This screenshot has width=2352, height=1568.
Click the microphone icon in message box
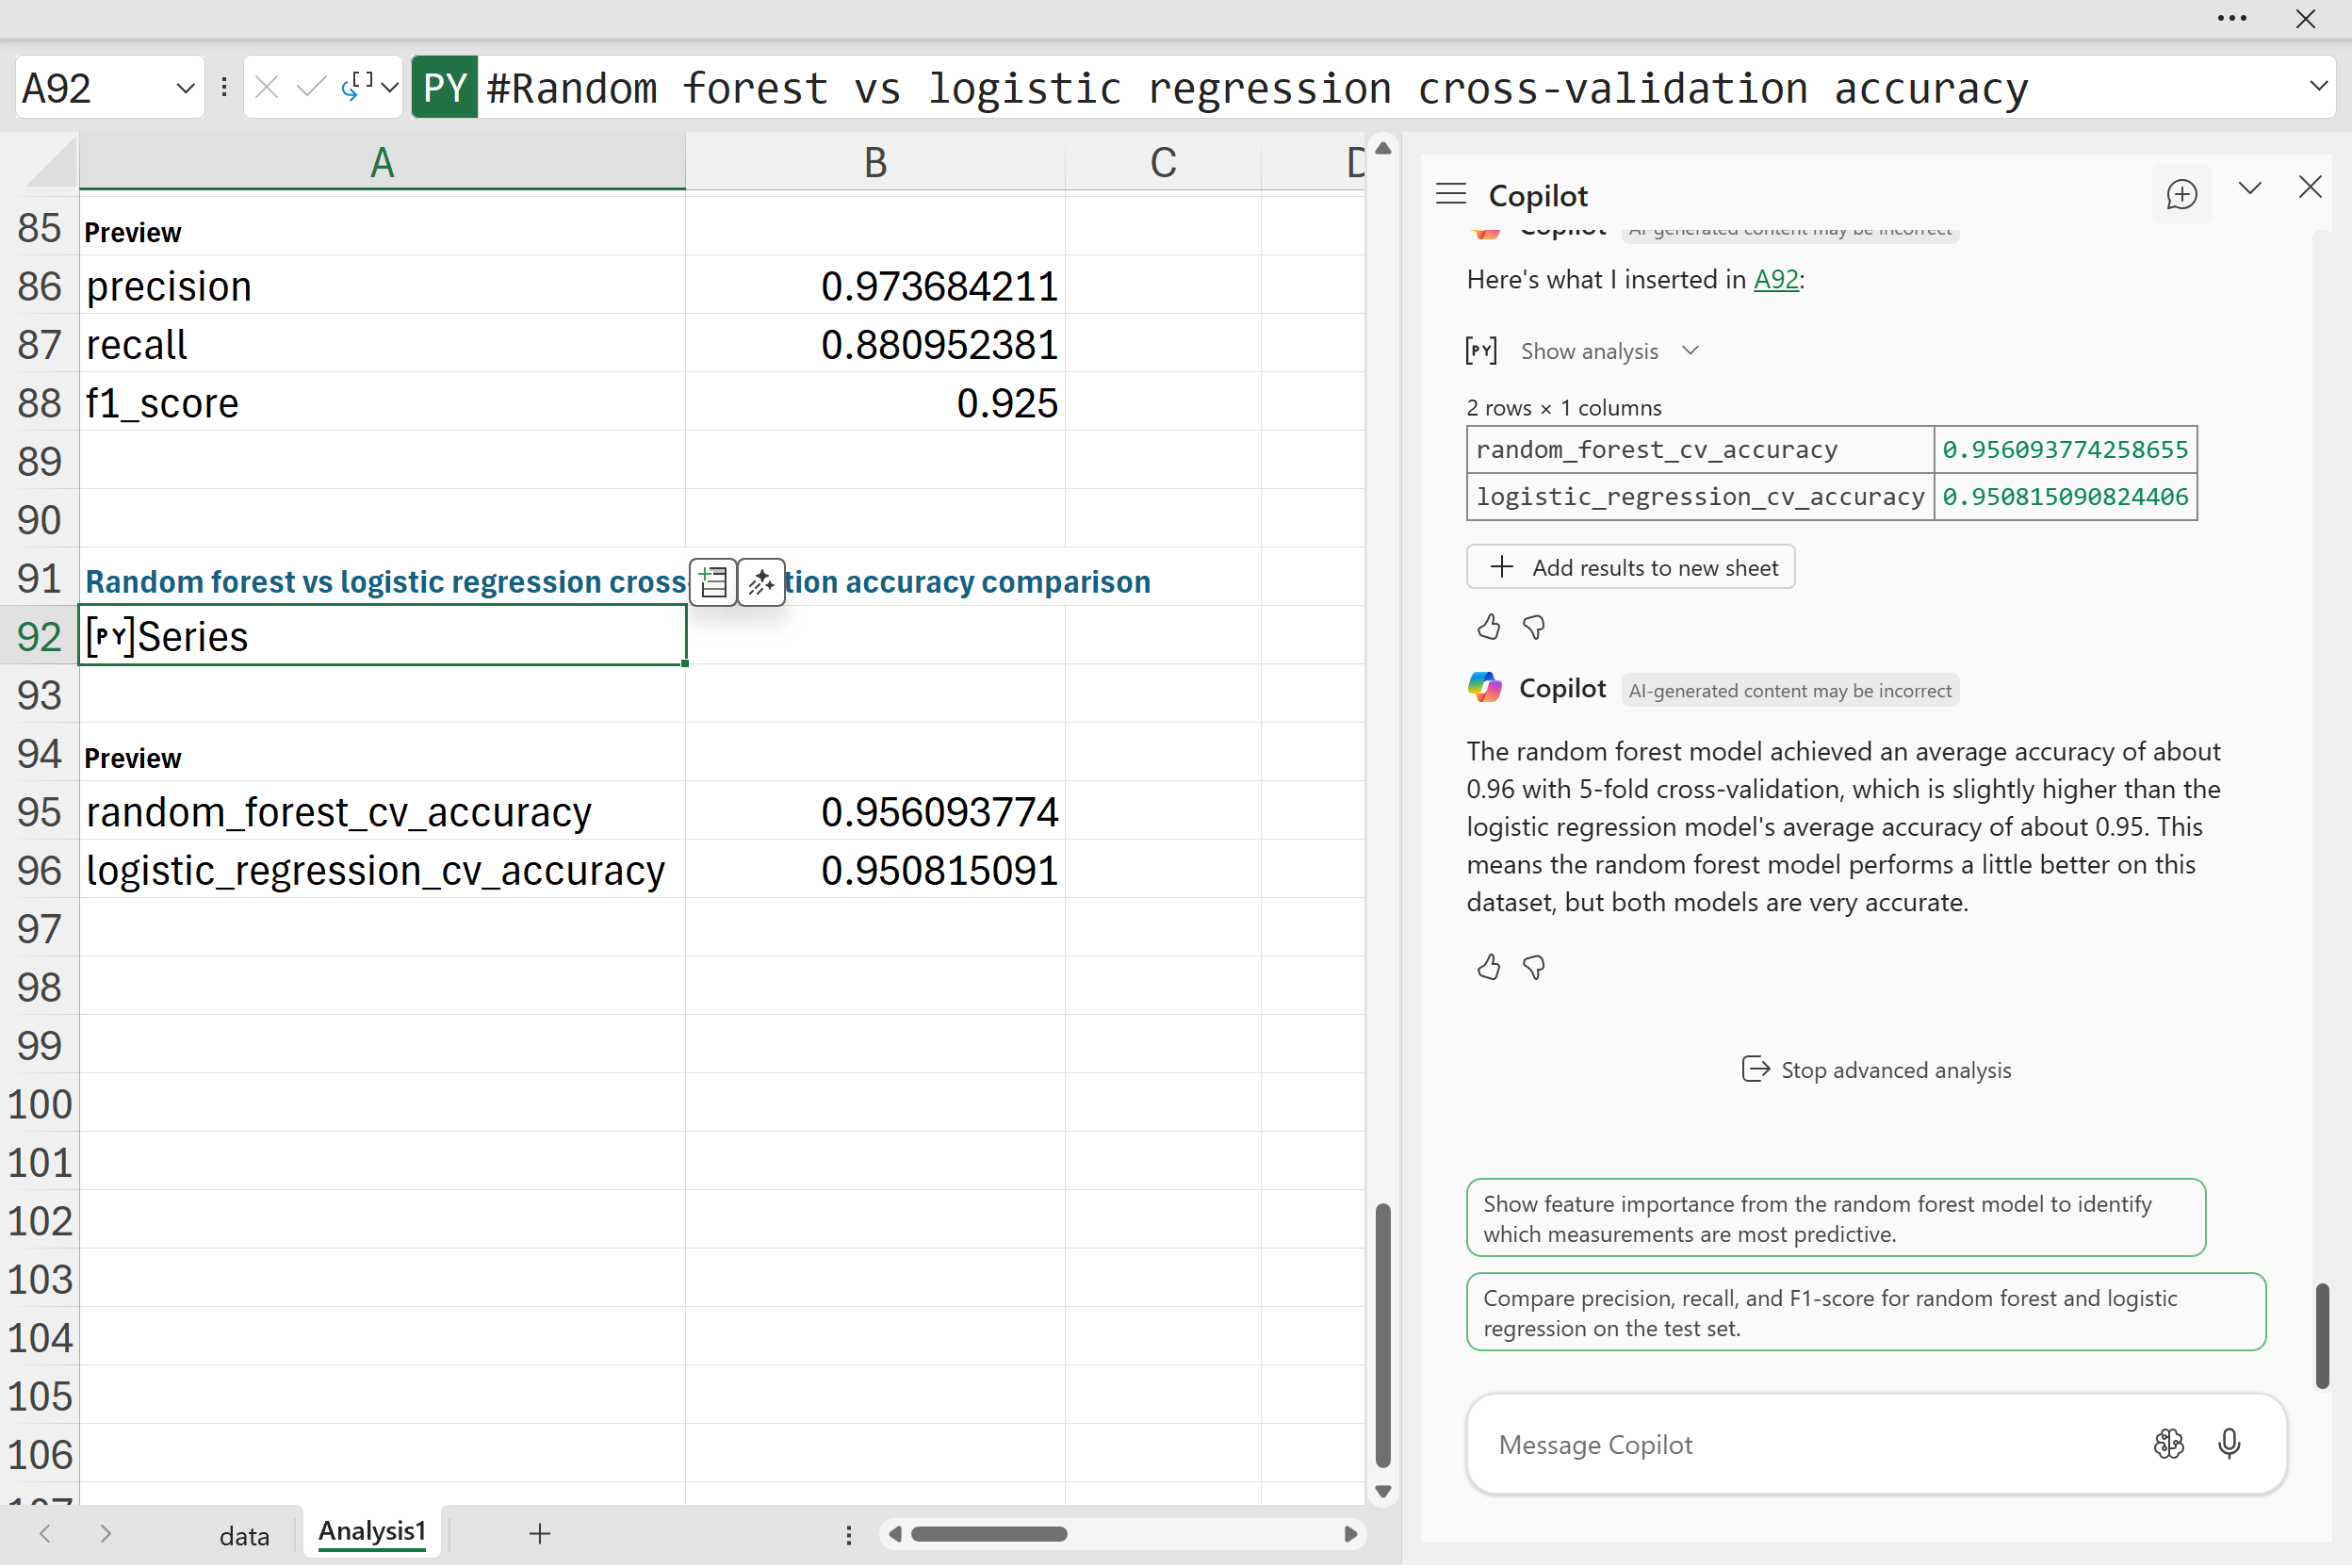click(x=2229, y=1443)
